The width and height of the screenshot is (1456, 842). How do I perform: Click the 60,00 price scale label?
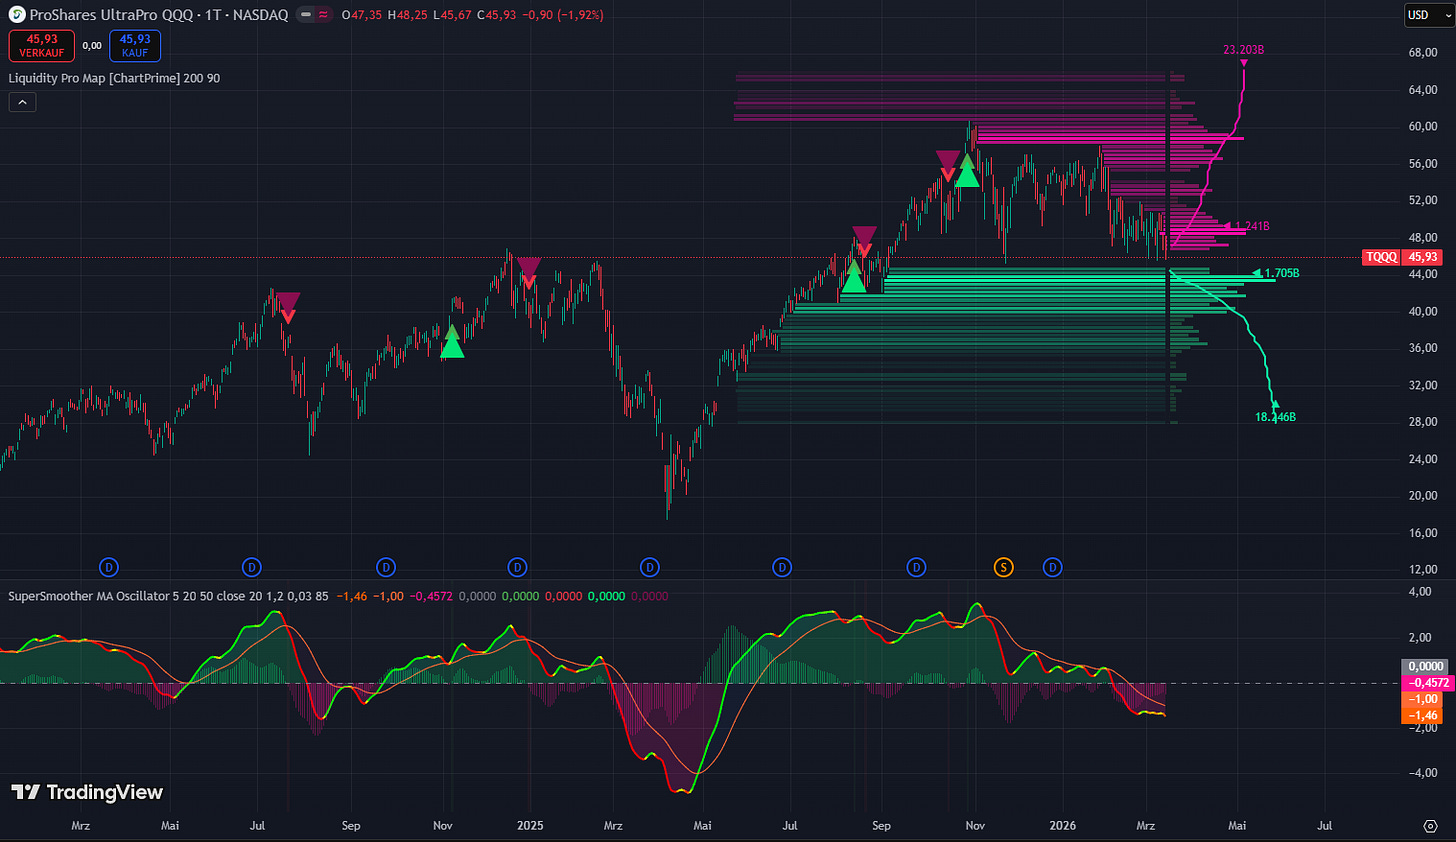(x=1423, y=127)
